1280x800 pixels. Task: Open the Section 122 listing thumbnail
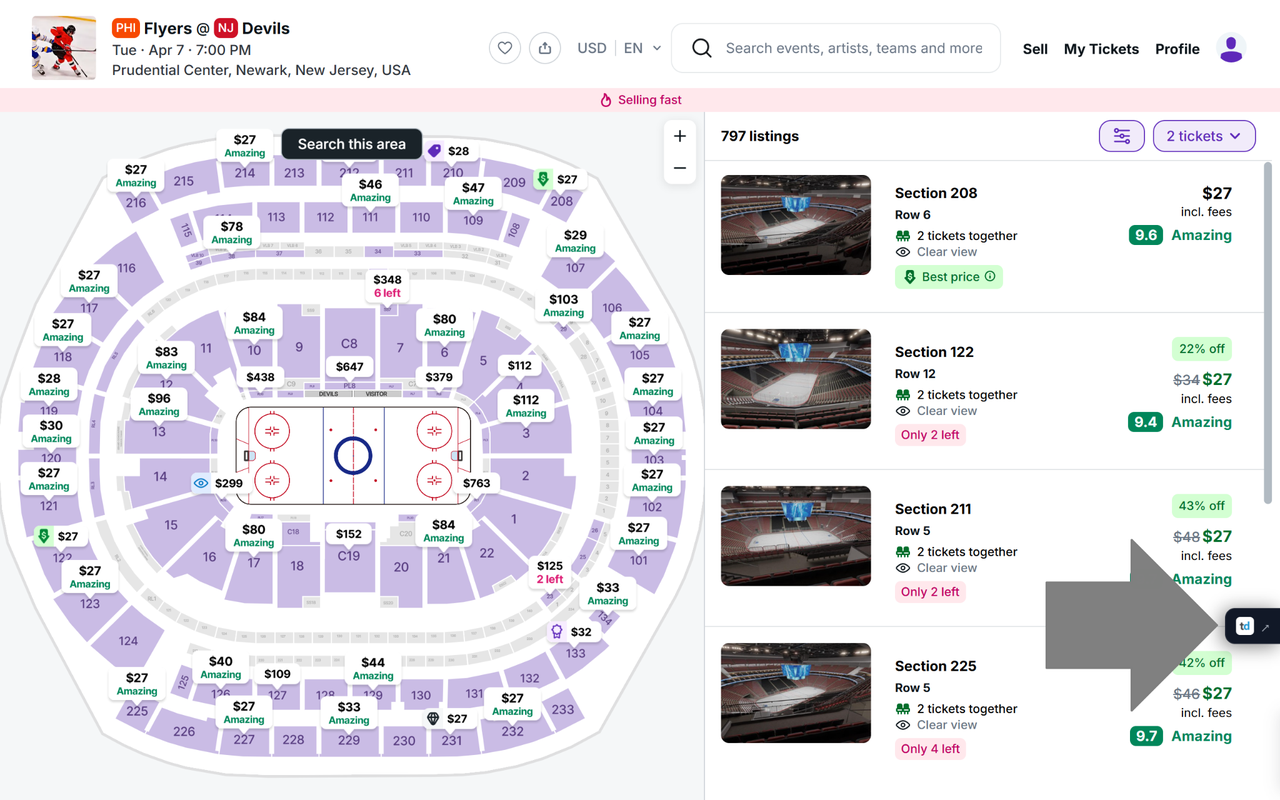point(796,379)
